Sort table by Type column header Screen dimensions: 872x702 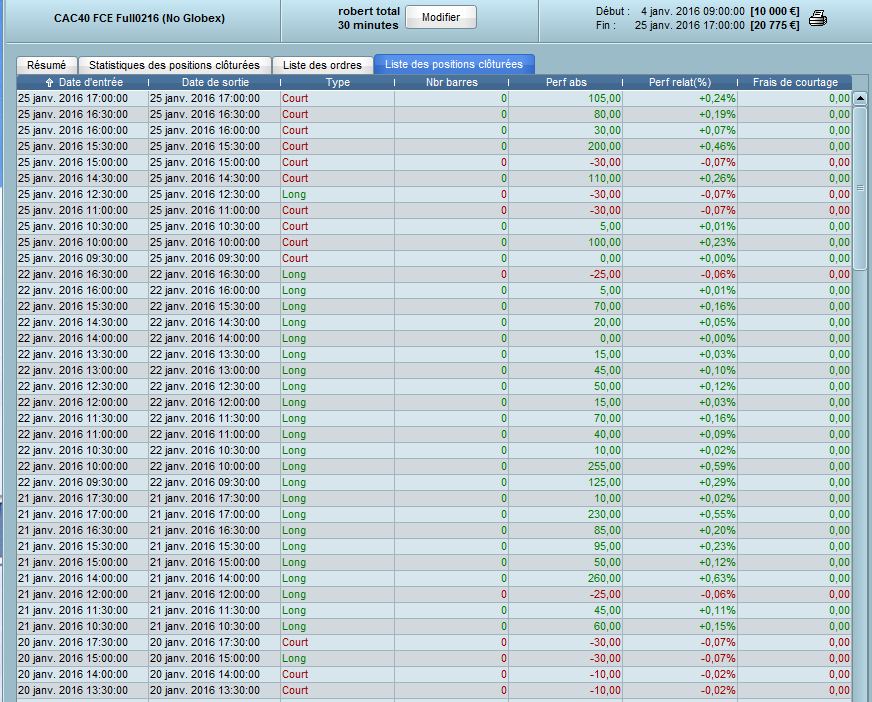click(338, 82)
